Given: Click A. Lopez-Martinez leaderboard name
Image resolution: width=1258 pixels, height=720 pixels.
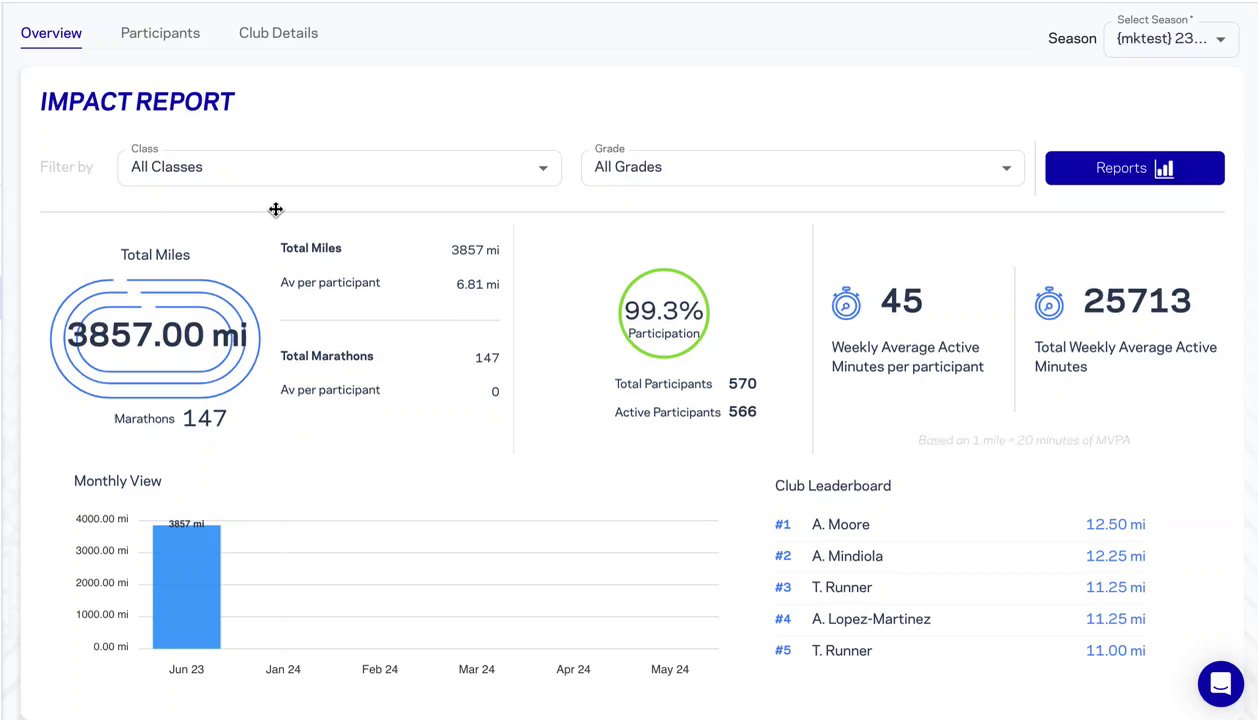Looking at the screenshot, I should (871, 619).
